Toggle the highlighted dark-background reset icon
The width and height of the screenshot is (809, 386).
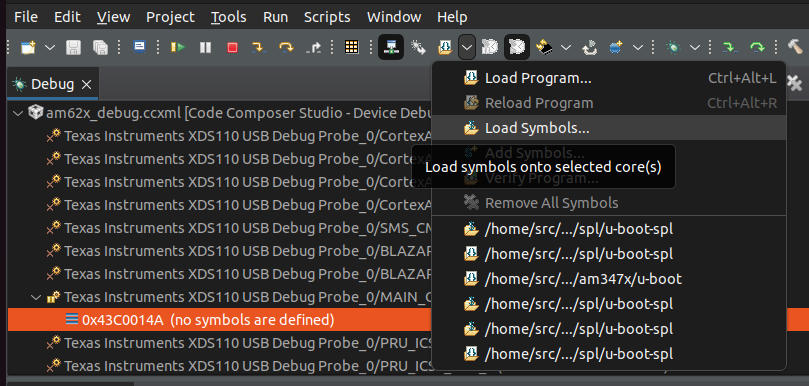(517, 47)
